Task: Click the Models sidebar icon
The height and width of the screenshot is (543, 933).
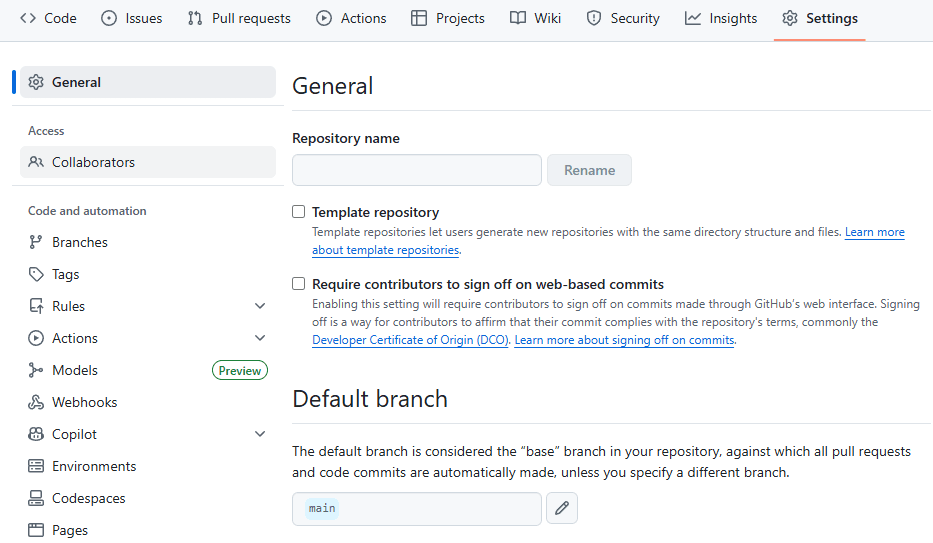Action: coord(36,371)
